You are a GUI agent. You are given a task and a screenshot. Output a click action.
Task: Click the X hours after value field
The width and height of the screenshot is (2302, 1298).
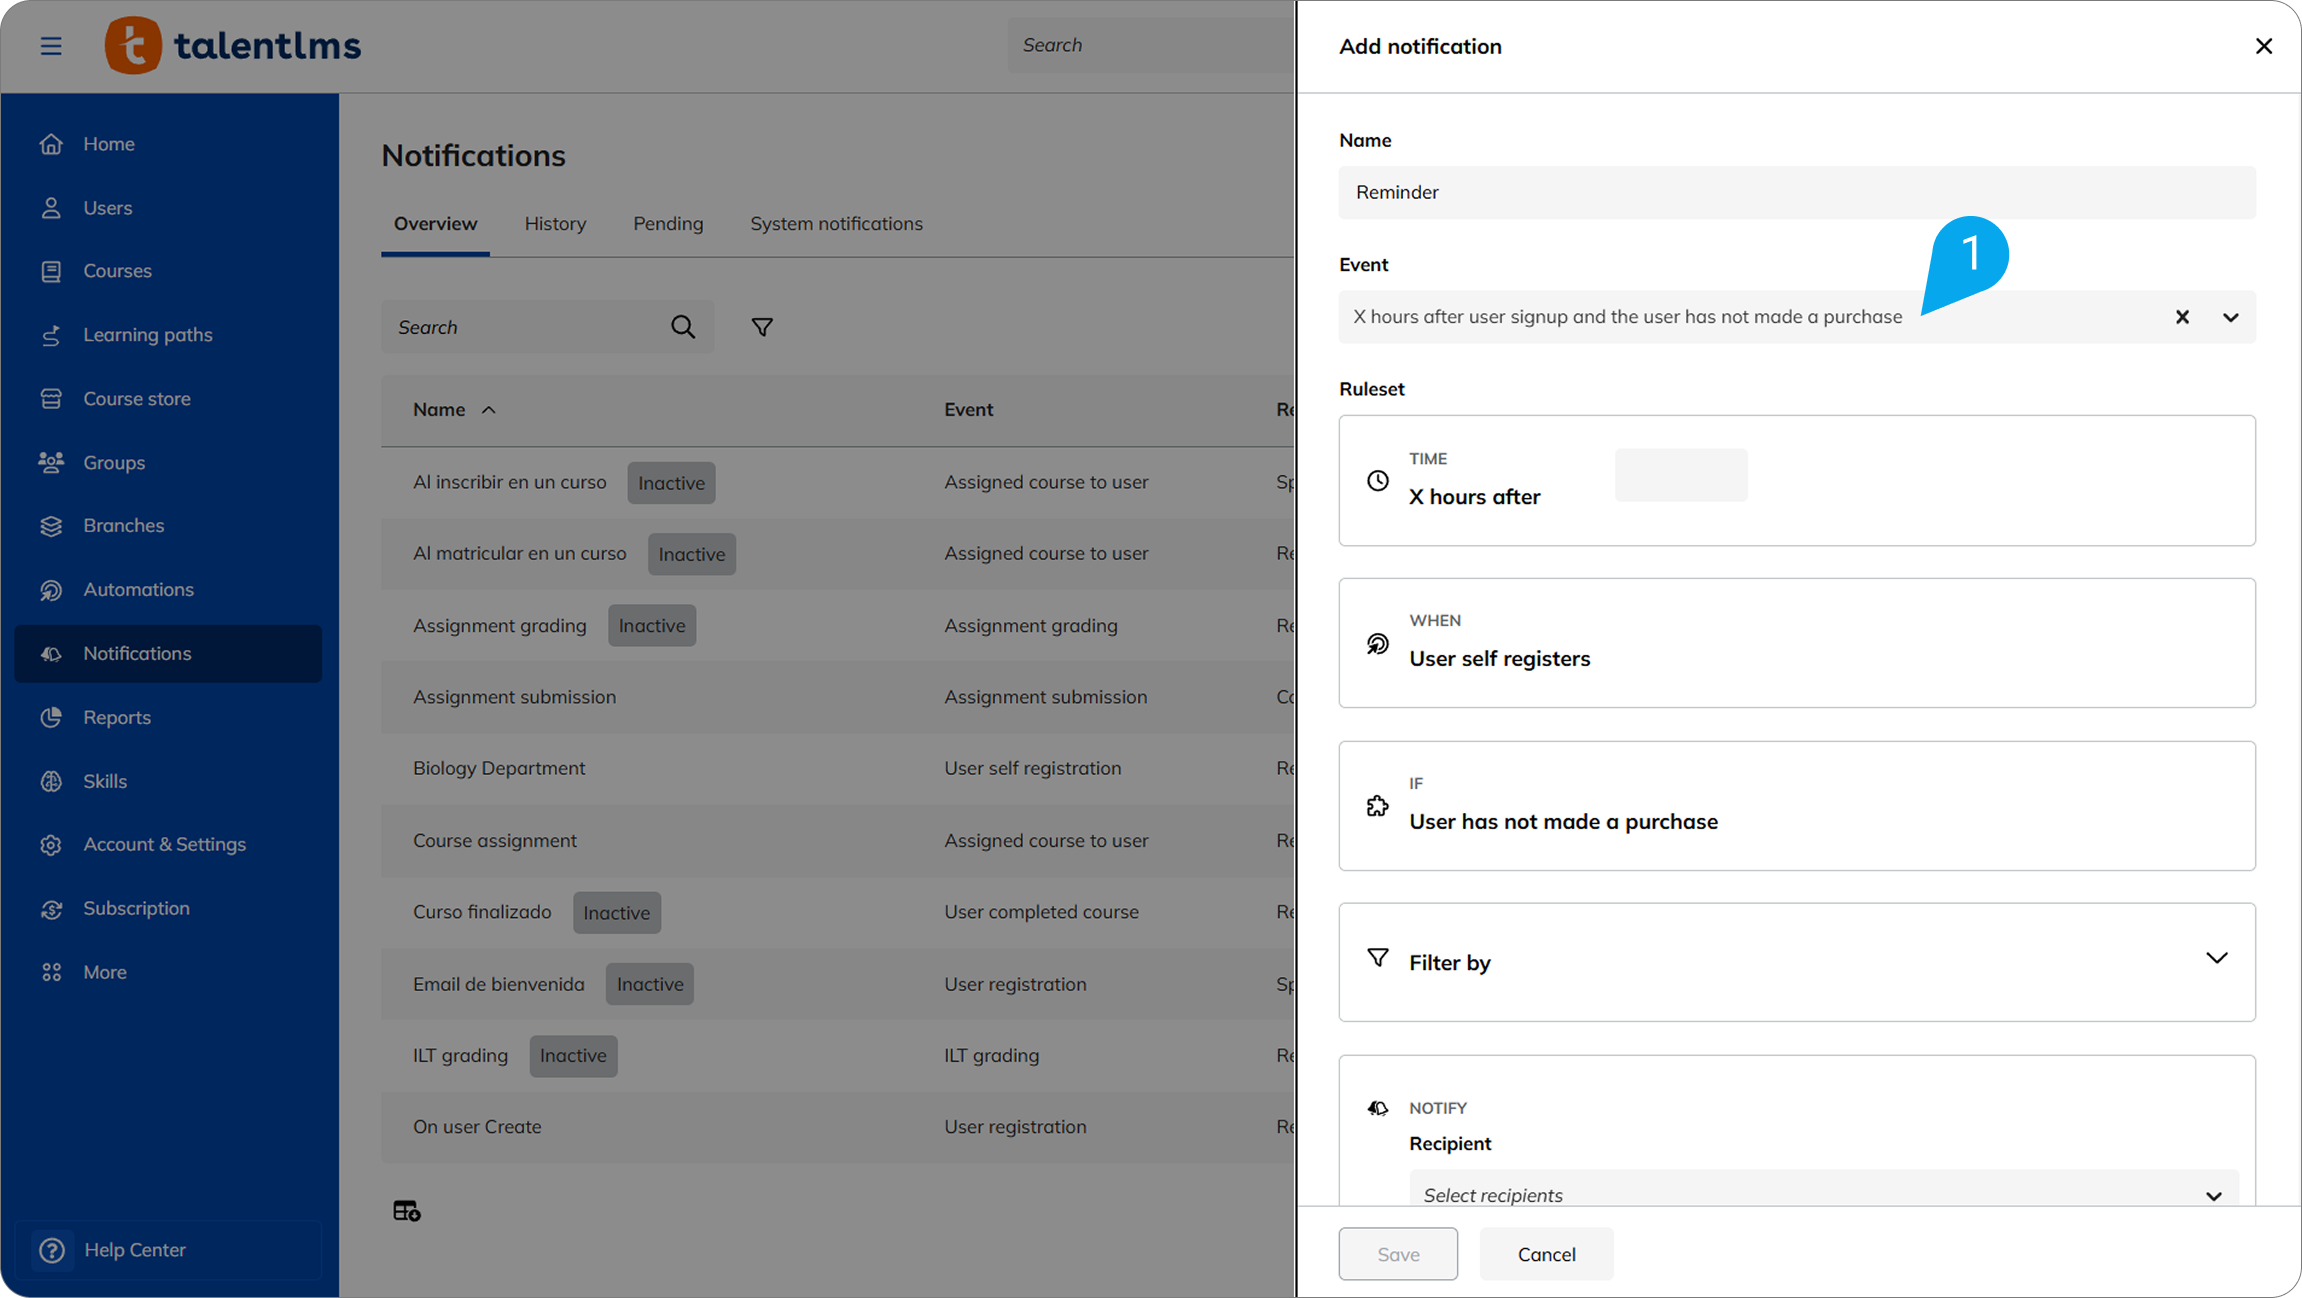(1681, 476)
